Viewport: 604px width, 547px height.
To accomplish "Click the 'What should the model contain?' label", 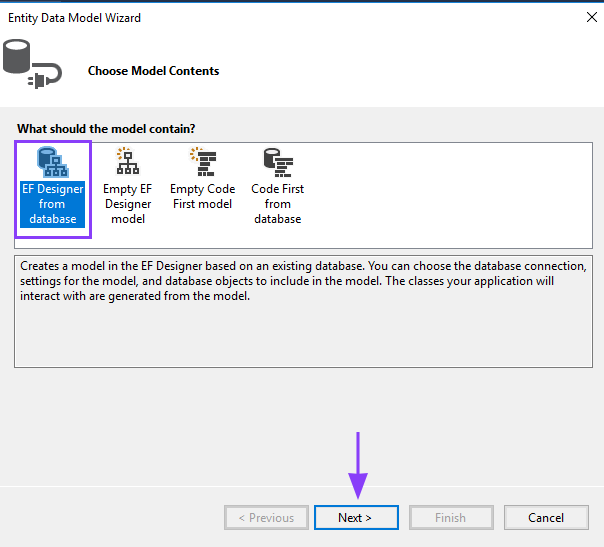I will tap(106, 129).
